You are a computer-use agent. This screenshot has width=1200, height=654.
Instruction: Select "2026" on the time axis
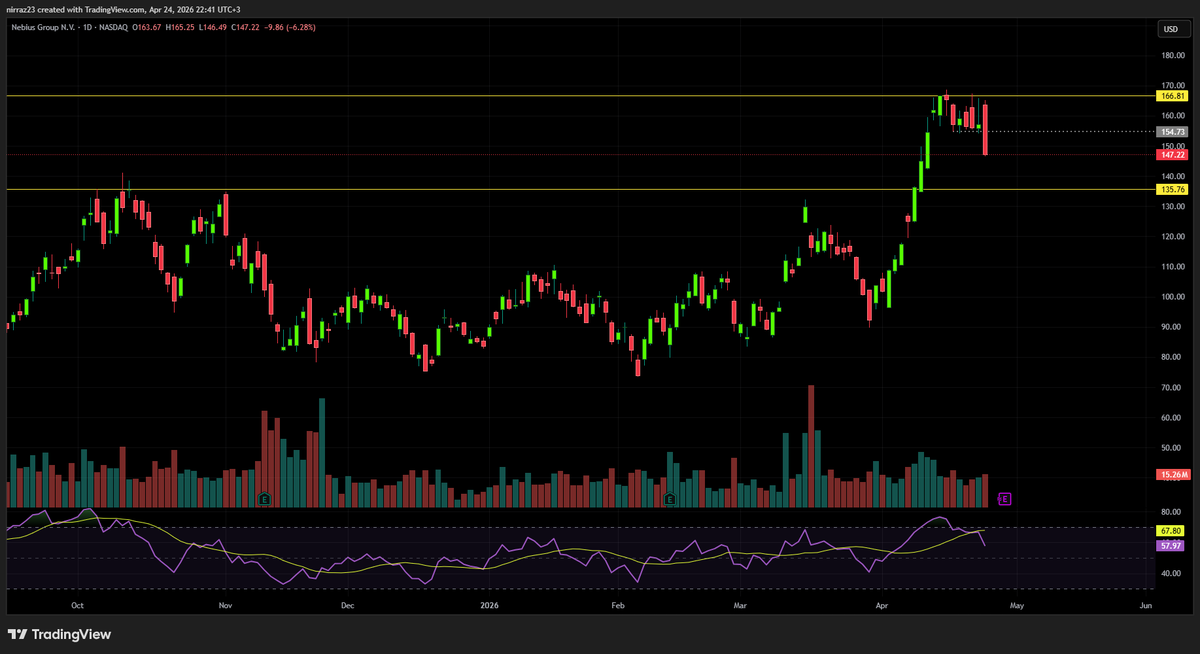489,605
